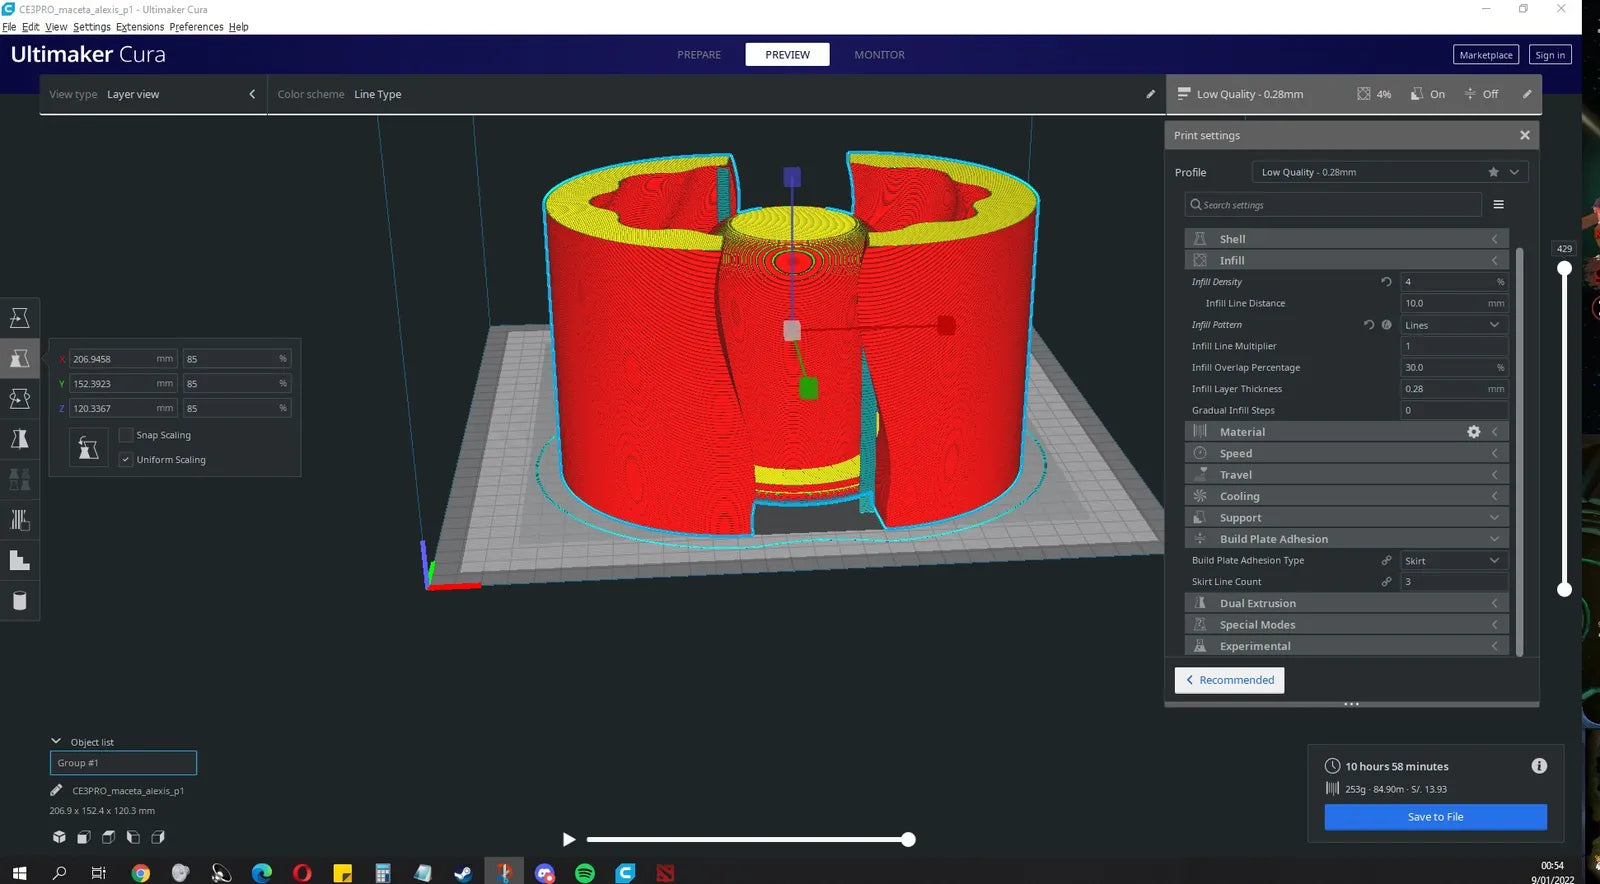The width and height of the screenshot is (1600, 884).
Task: Reset Infill Density to default value
Action: (1386, 282)
